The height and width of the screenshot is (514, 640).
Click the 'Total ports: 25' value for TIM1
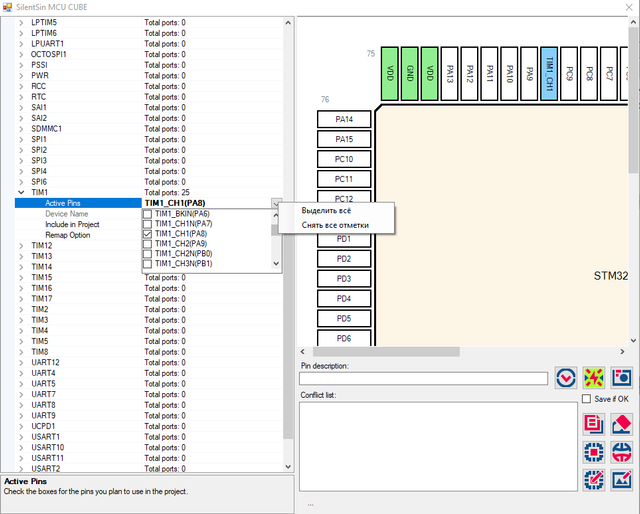click(x=167, y=192)
